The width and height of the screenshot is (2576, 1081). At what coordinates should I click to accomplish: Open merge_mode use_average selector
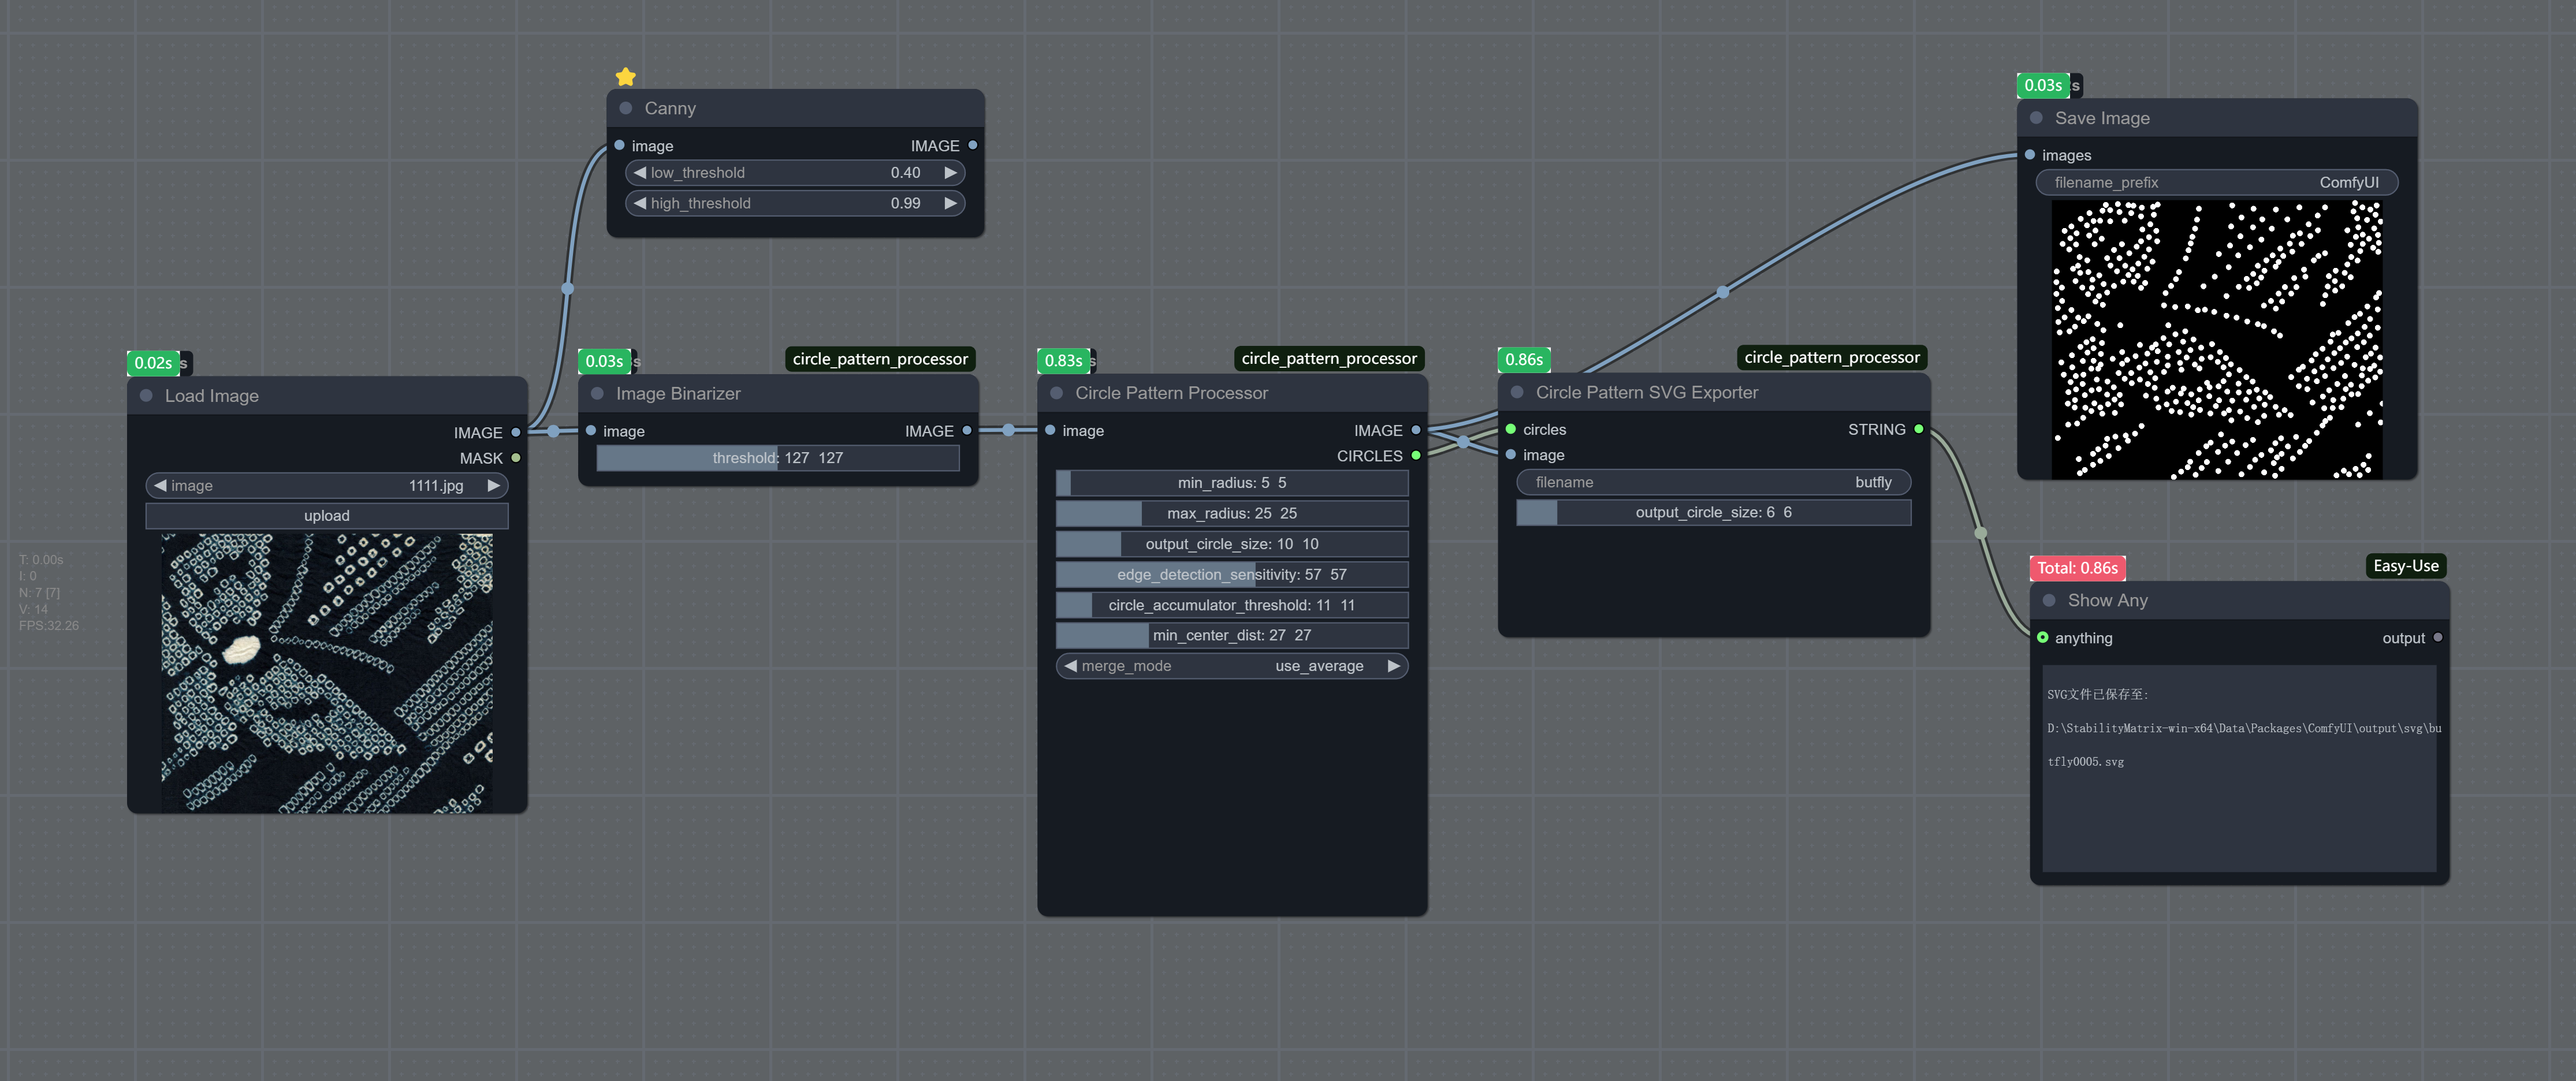(1232, 666)
